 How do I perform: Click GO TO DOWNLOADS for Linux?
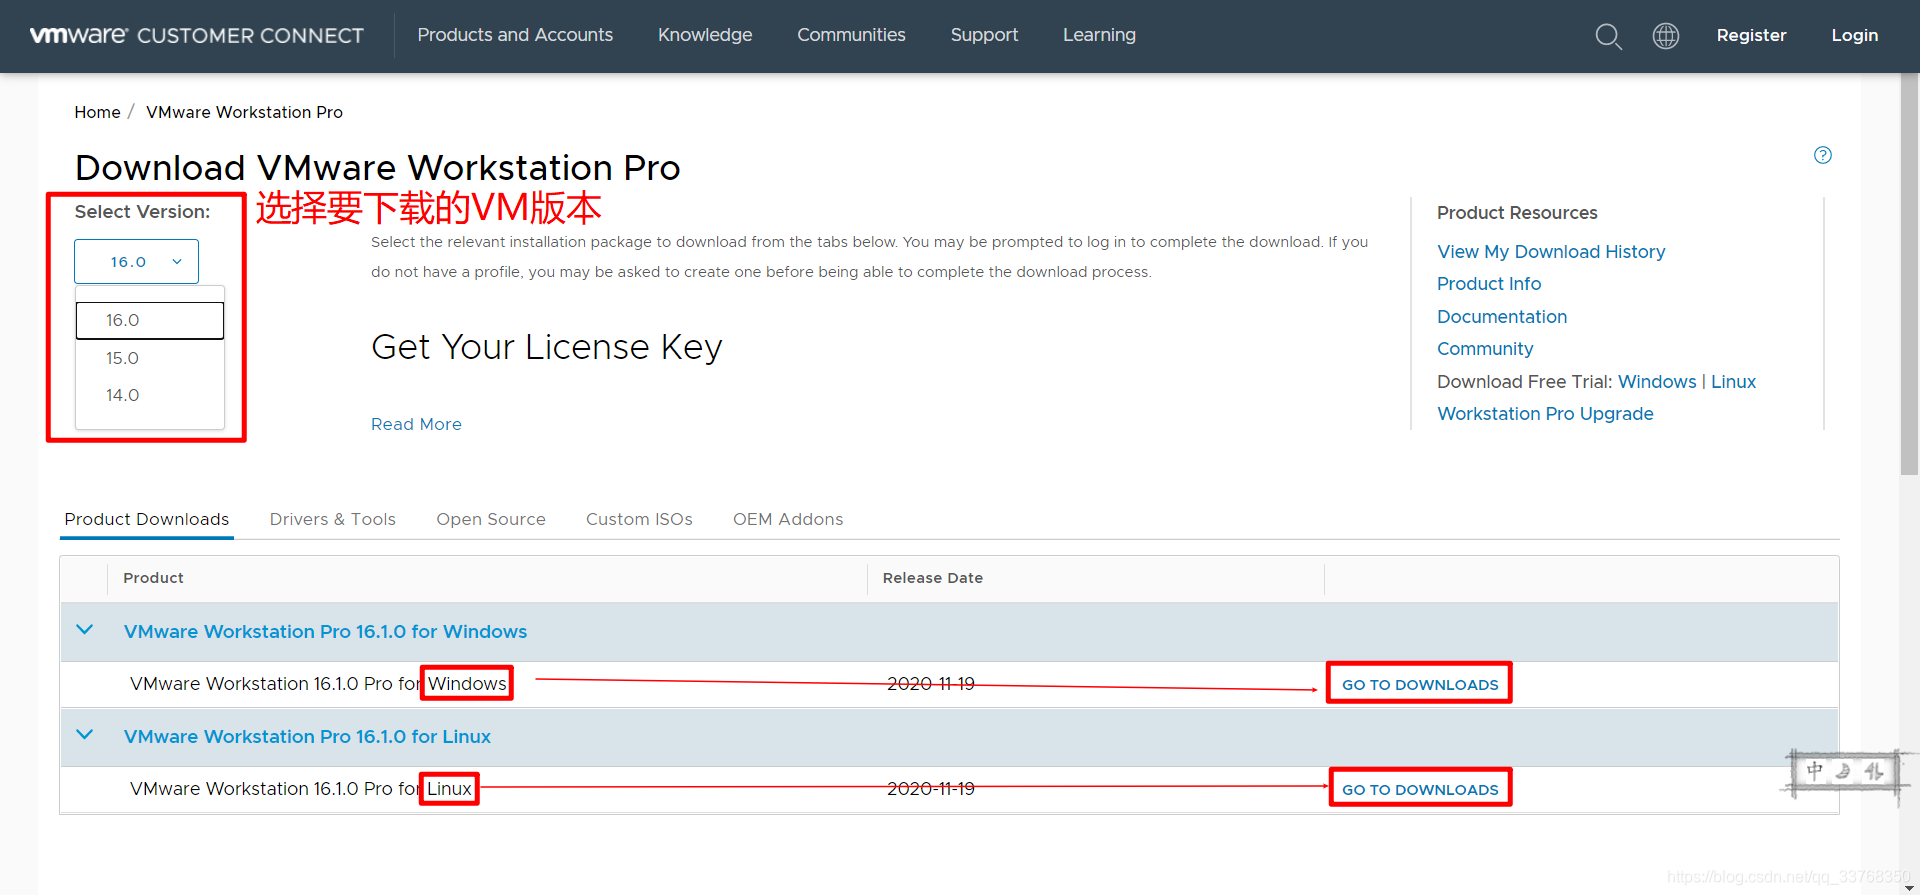(x=1420, y=789)
